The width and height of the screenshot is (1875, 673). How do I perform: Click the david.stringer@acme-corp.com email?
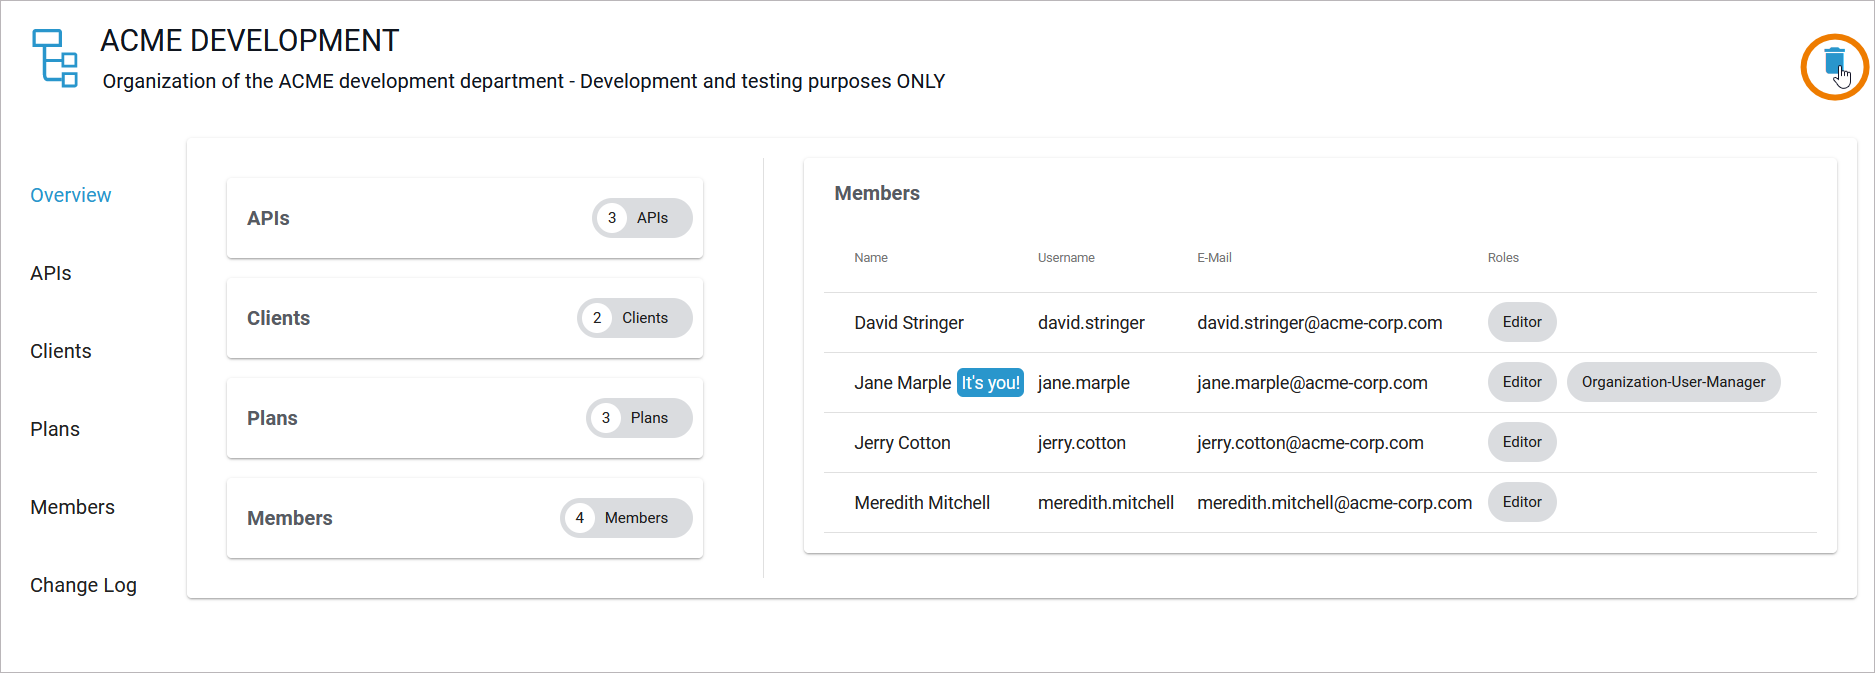tap(1319, 323)
